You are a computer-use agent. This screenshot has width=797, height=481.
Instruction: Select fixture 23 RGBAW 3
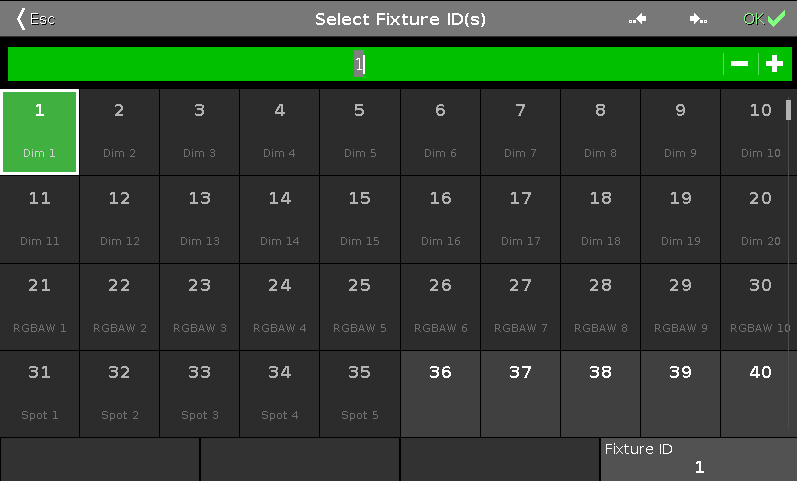tap(200, 306)
